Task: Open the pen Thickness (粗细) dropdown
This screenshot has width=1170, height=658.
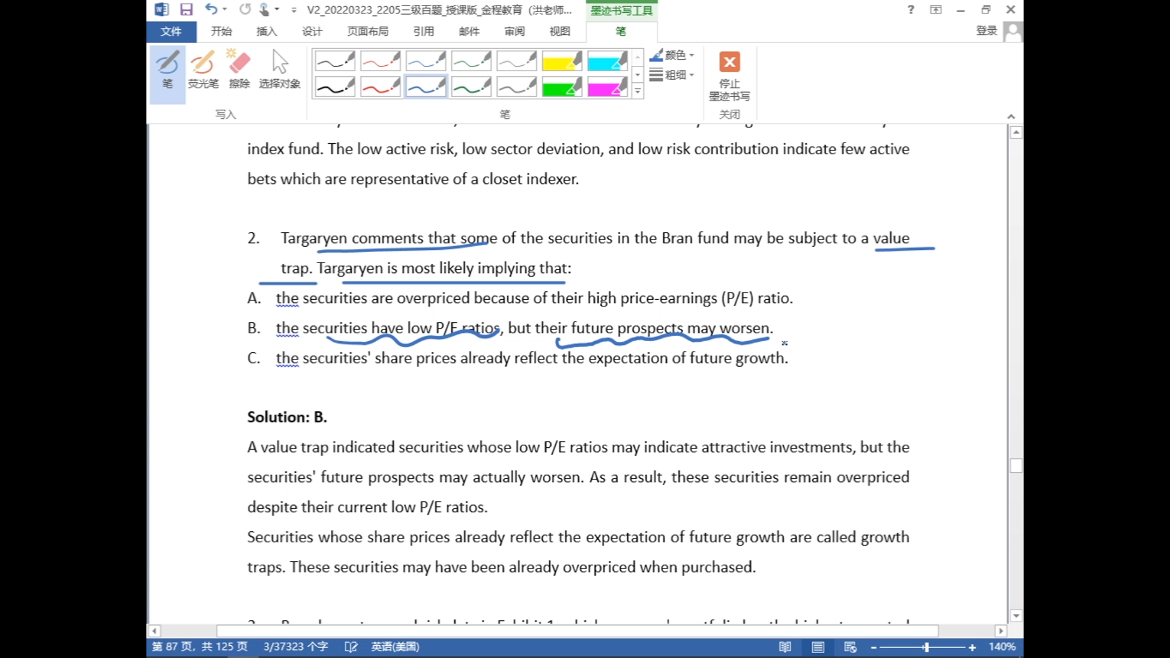Action: [673, 75]
